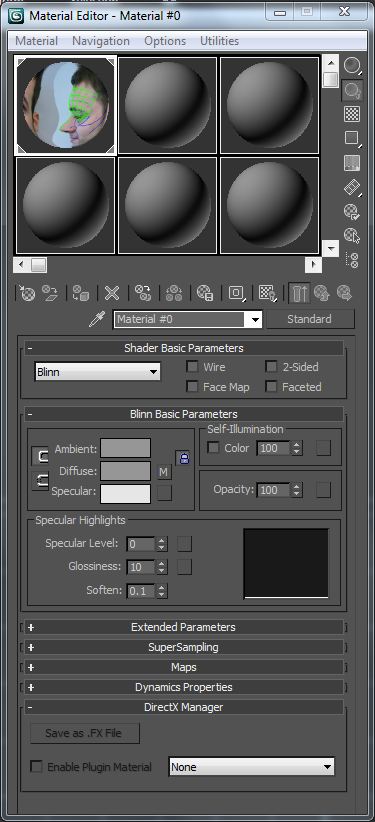The image size is (375, 822).
Task: Open the Utilities menu
Action: click(219, 41)
